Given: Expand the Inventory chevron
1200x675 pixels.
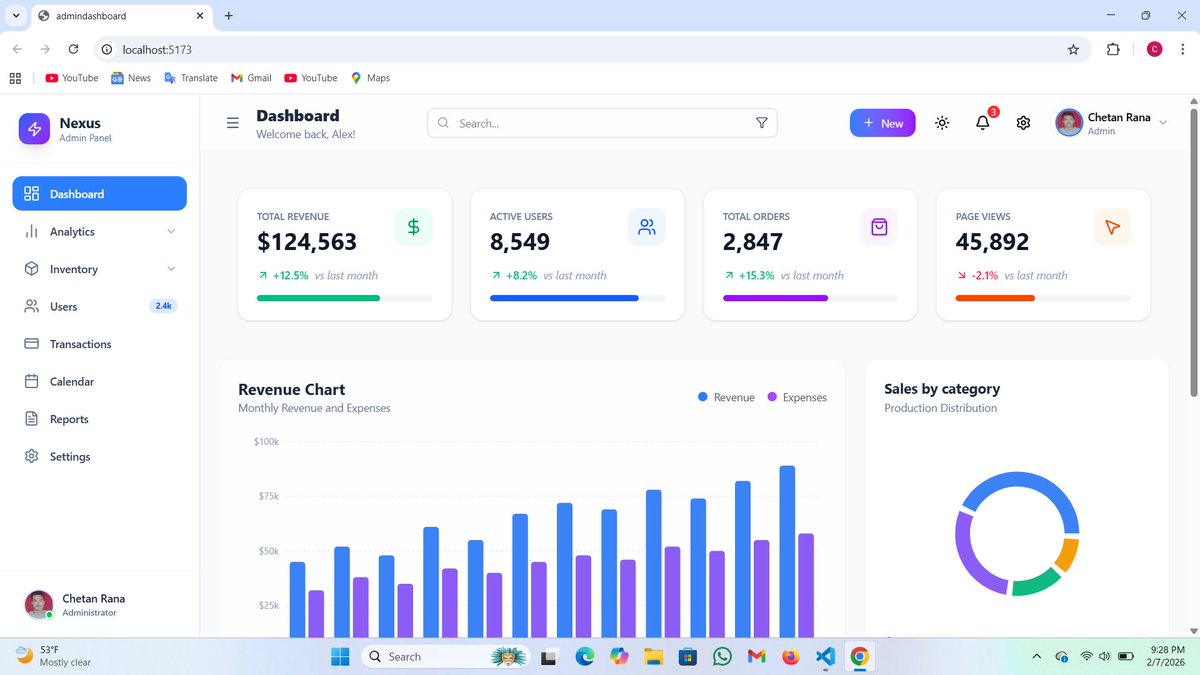Looking at the screenshot, I should (171, 269).
